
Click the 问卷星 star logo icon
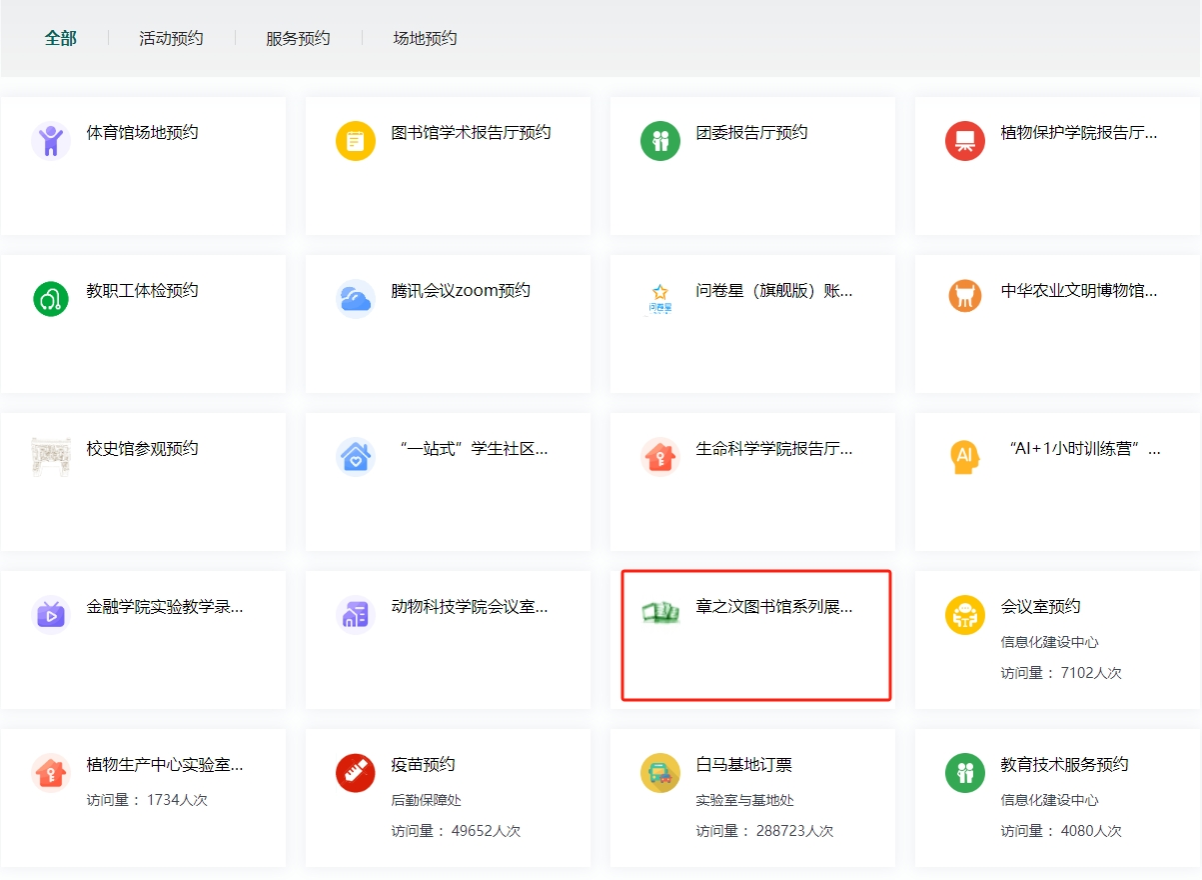coord(660,298)
